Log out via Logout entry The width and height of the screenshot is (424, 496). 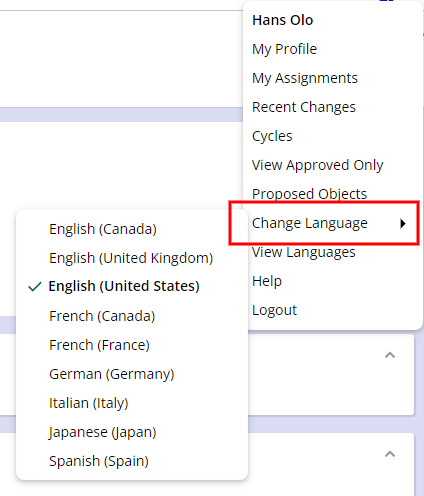(274, 310)
